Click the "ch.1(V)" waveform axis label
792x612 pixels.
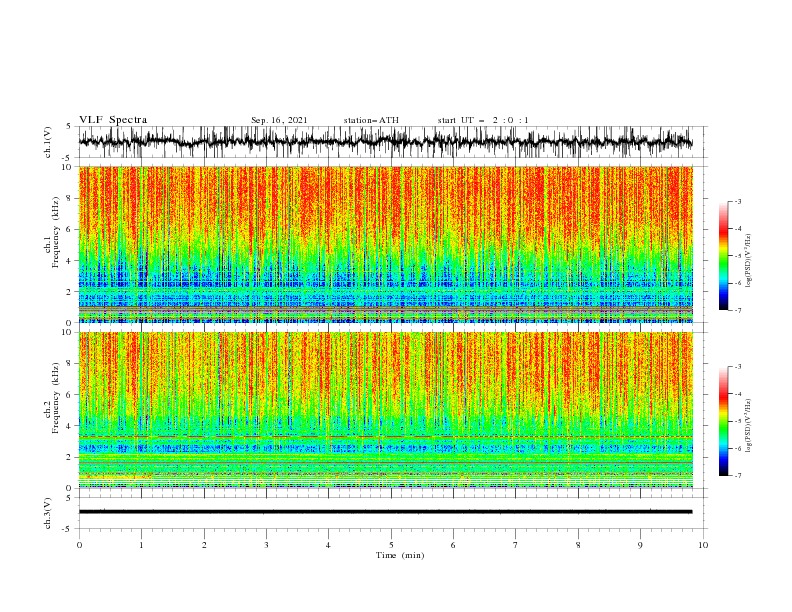pos(48,142)
